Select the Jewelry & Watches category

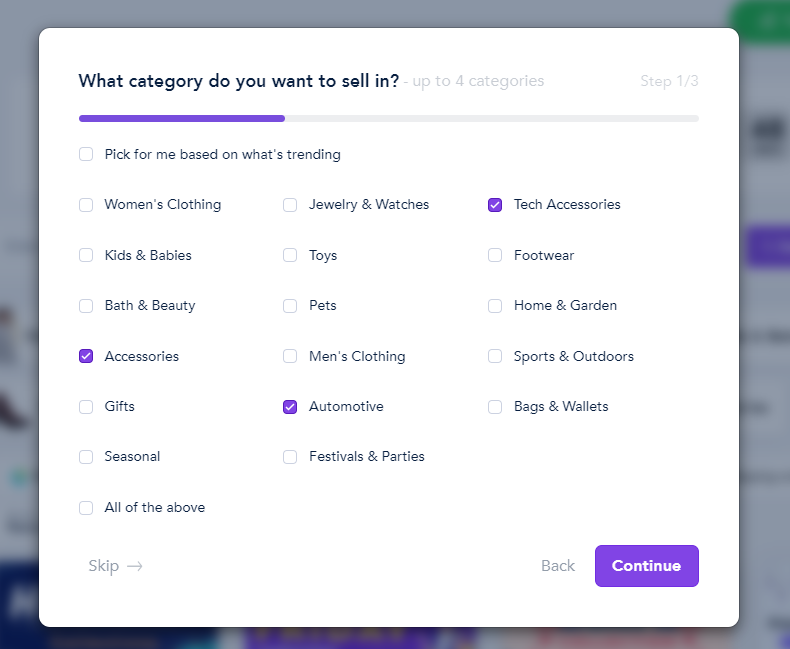pos(290,205)
